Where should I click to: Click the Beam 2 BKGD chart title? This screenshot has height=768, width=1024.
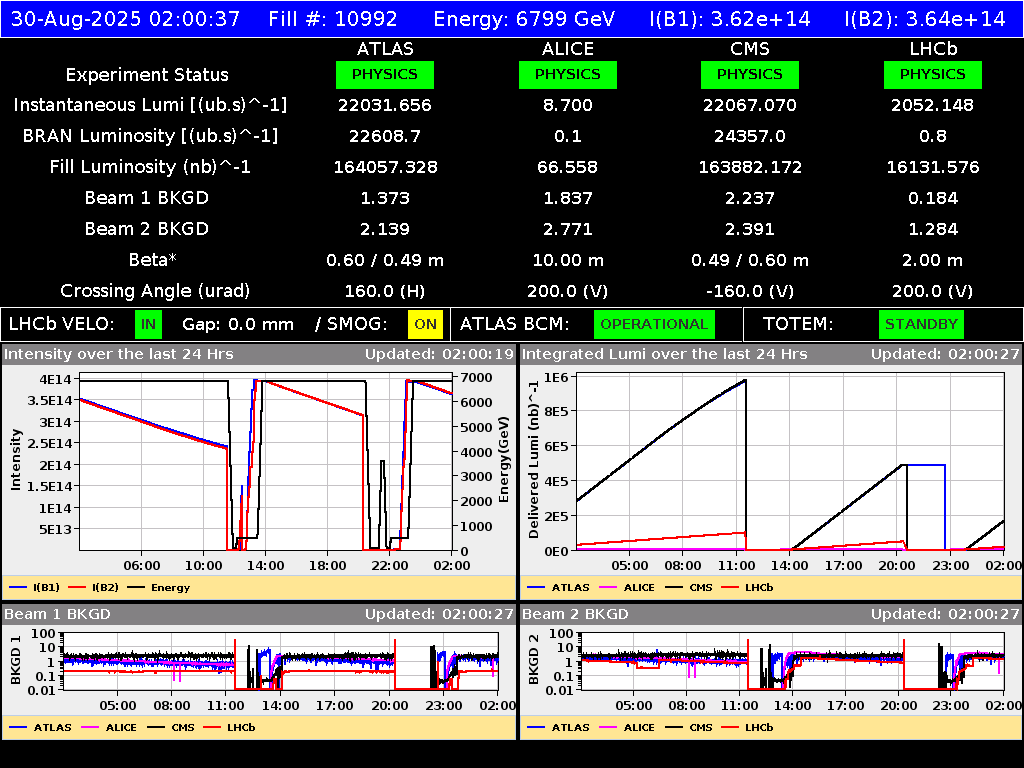point(575,614)
